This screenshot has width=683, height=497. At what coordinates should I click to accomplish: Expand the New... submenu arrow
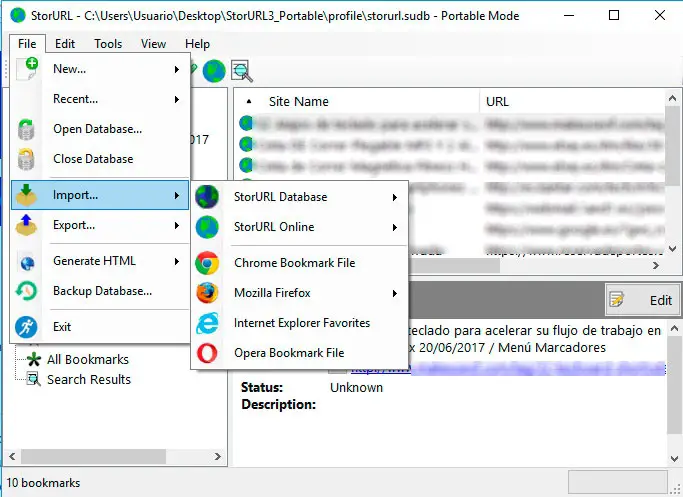tap(177, 69)
